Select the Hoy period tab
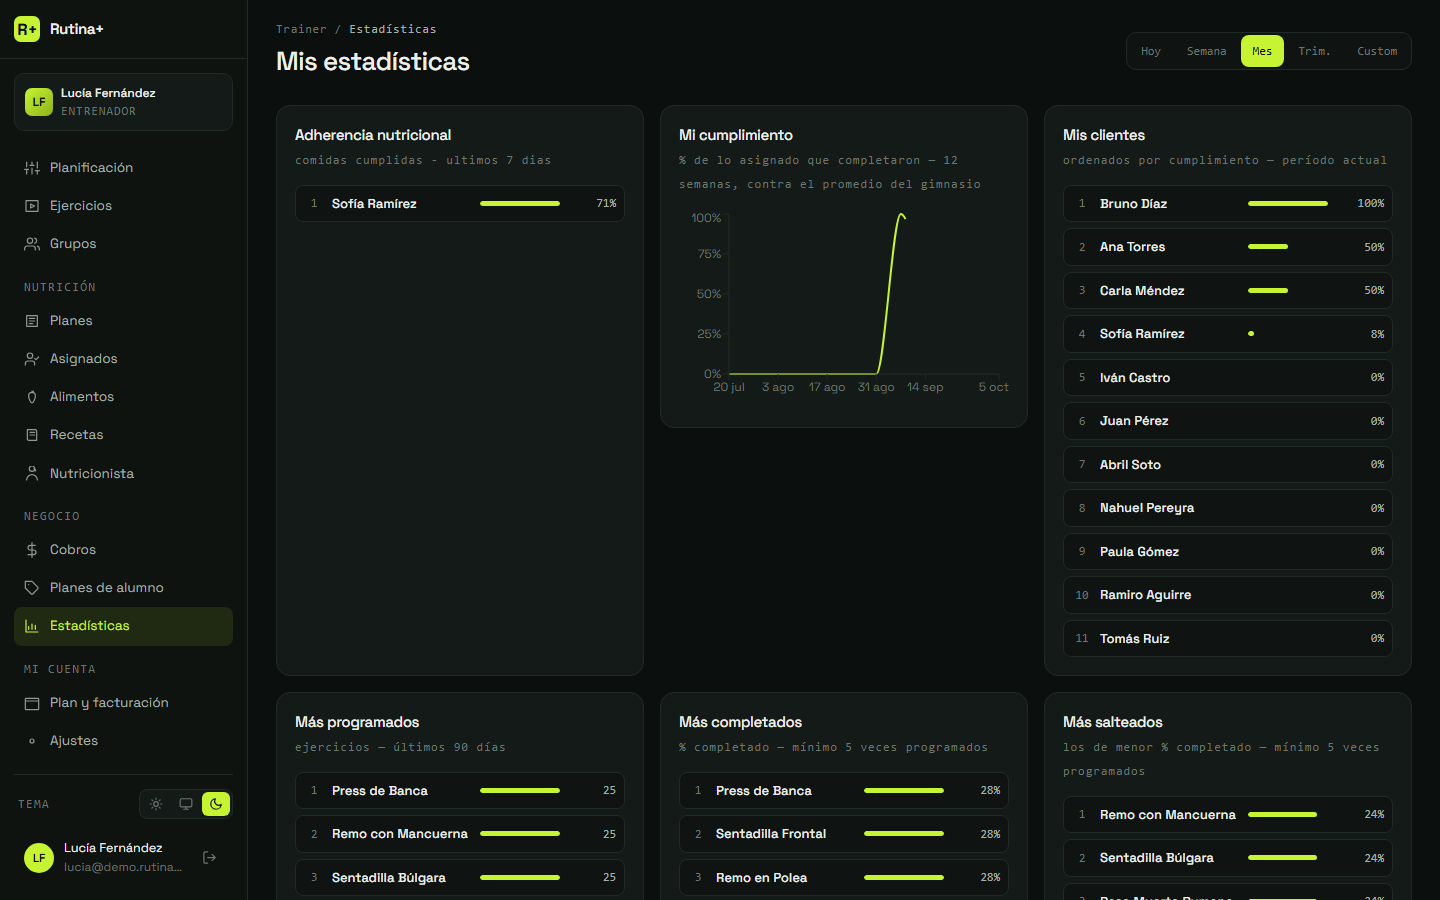The width and height of the screenshot is (1440, 900). click(x=1151, y=51)
